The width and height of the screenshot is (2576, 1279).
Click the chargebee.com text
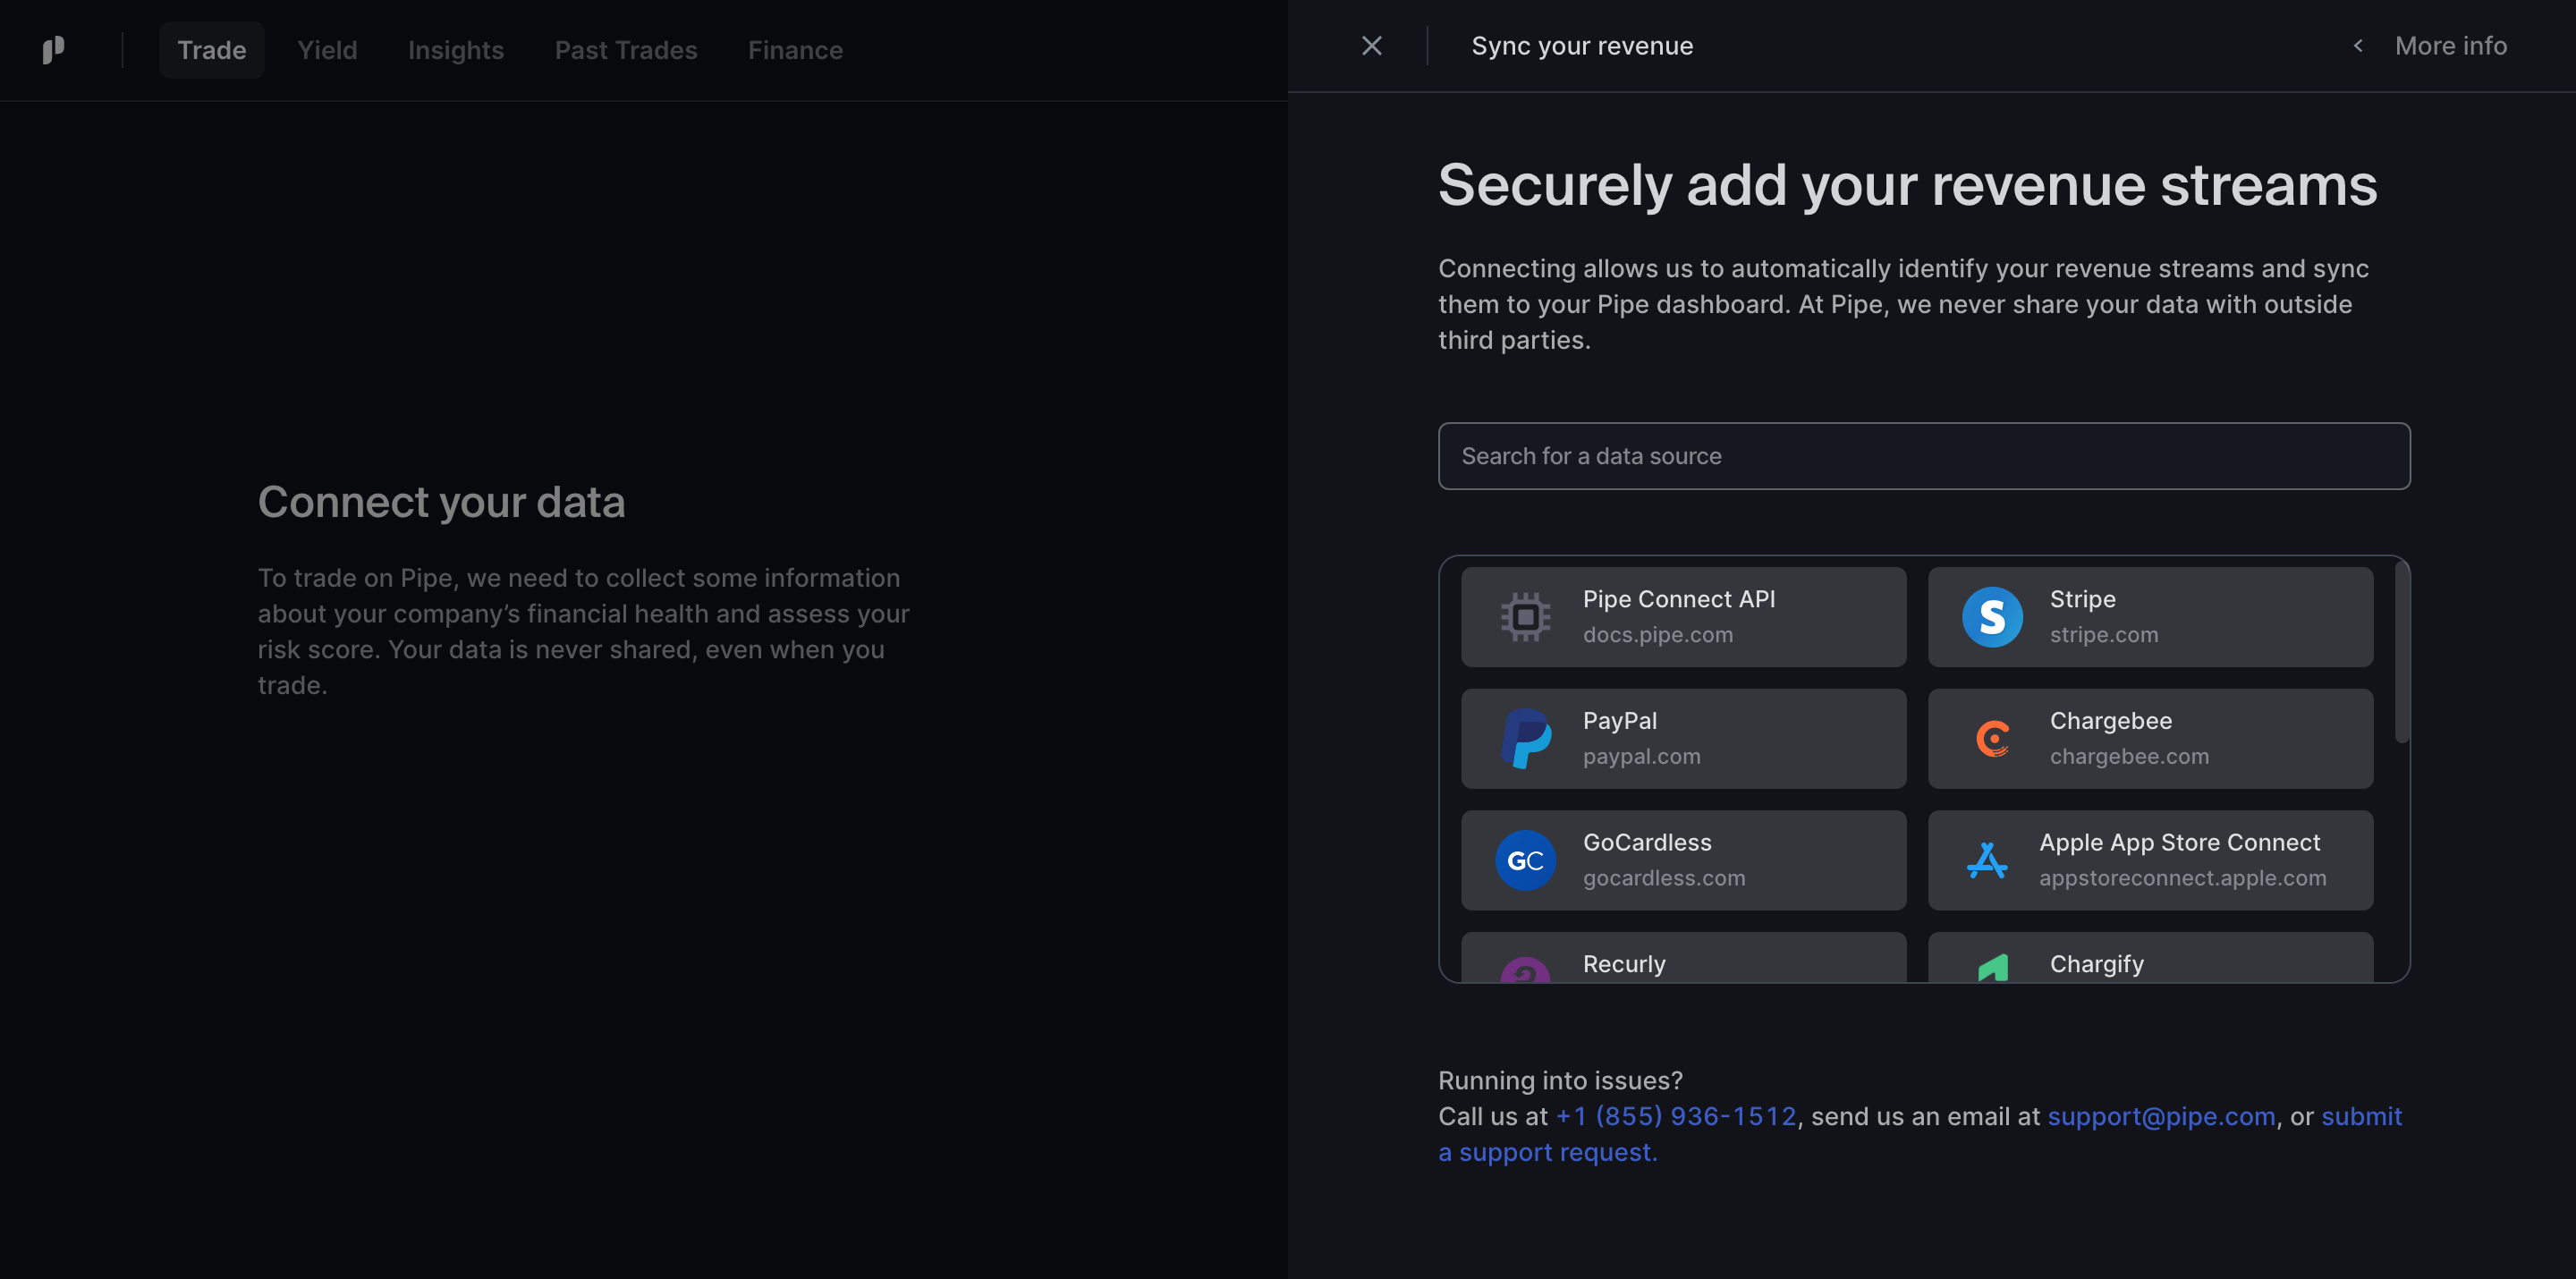point(2129,756)
